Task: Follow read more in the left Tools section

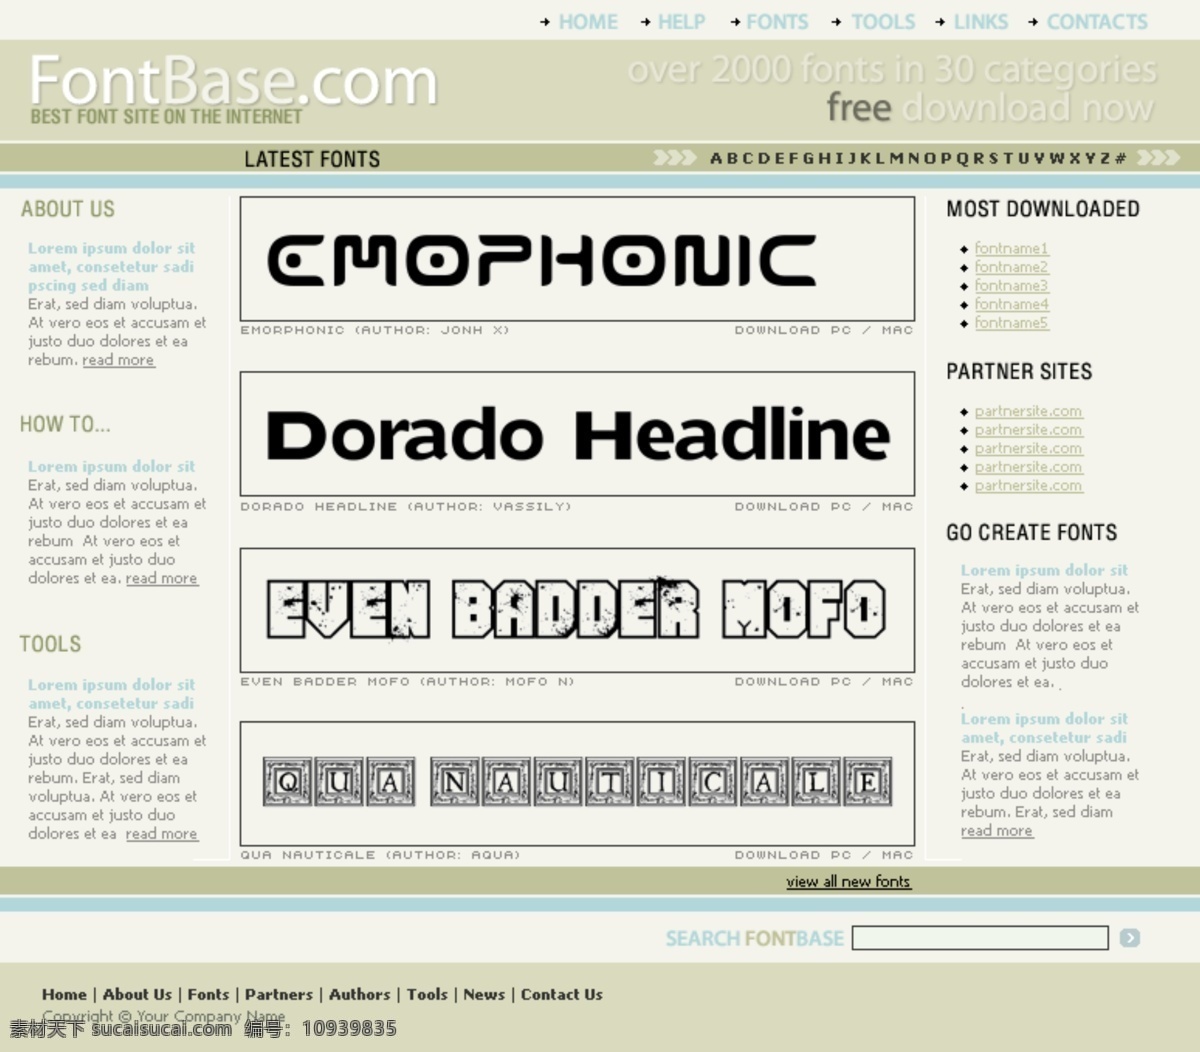Action: click(161, 834)
